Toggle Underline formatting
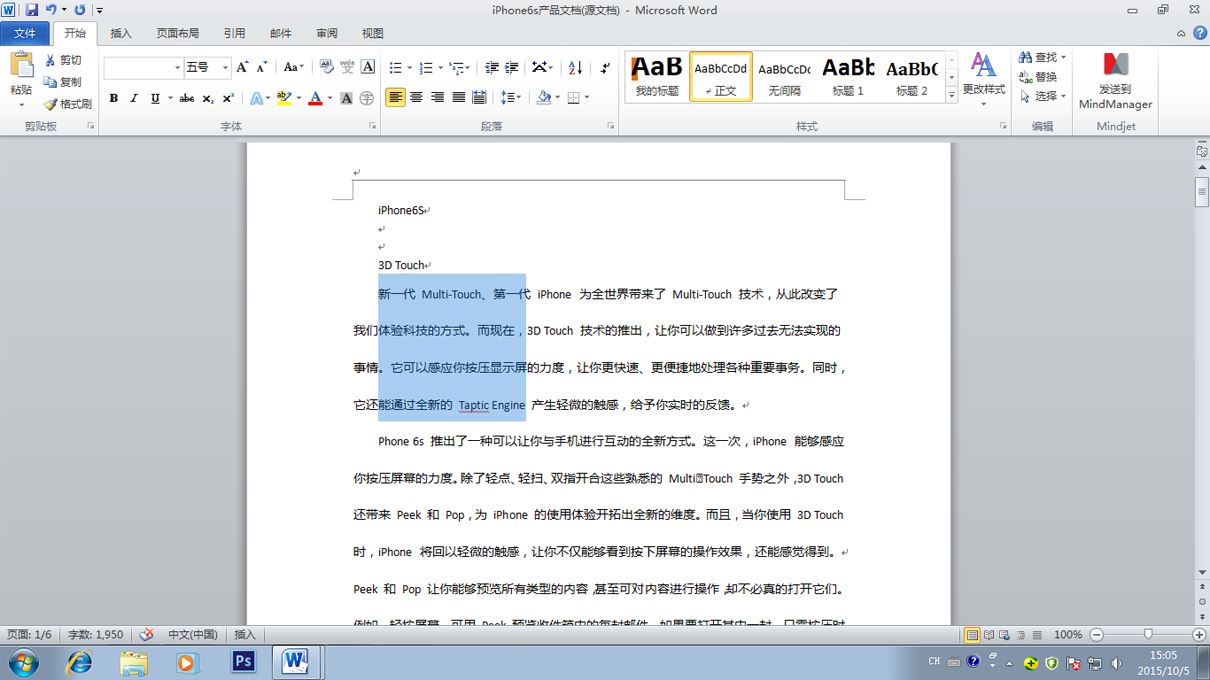 point(154,98)
